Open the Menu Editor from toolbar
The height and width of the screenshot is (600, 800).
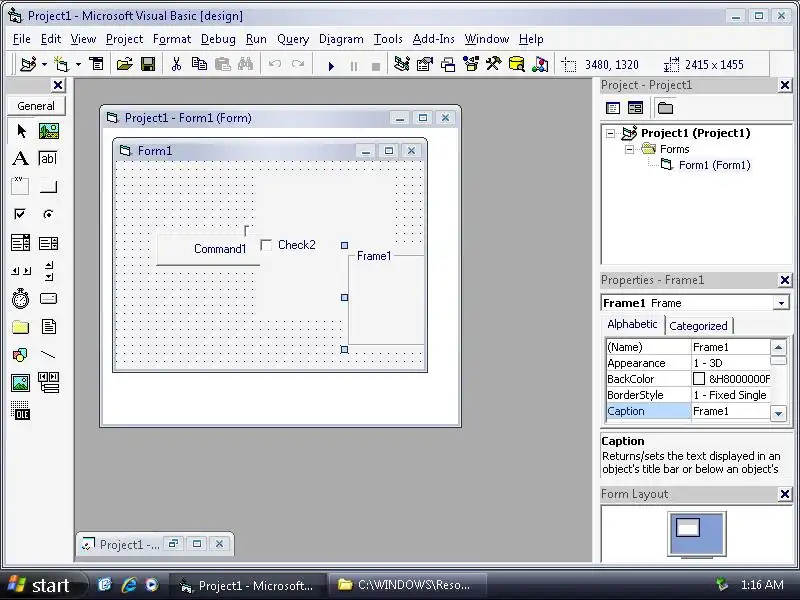click(96, 64)
